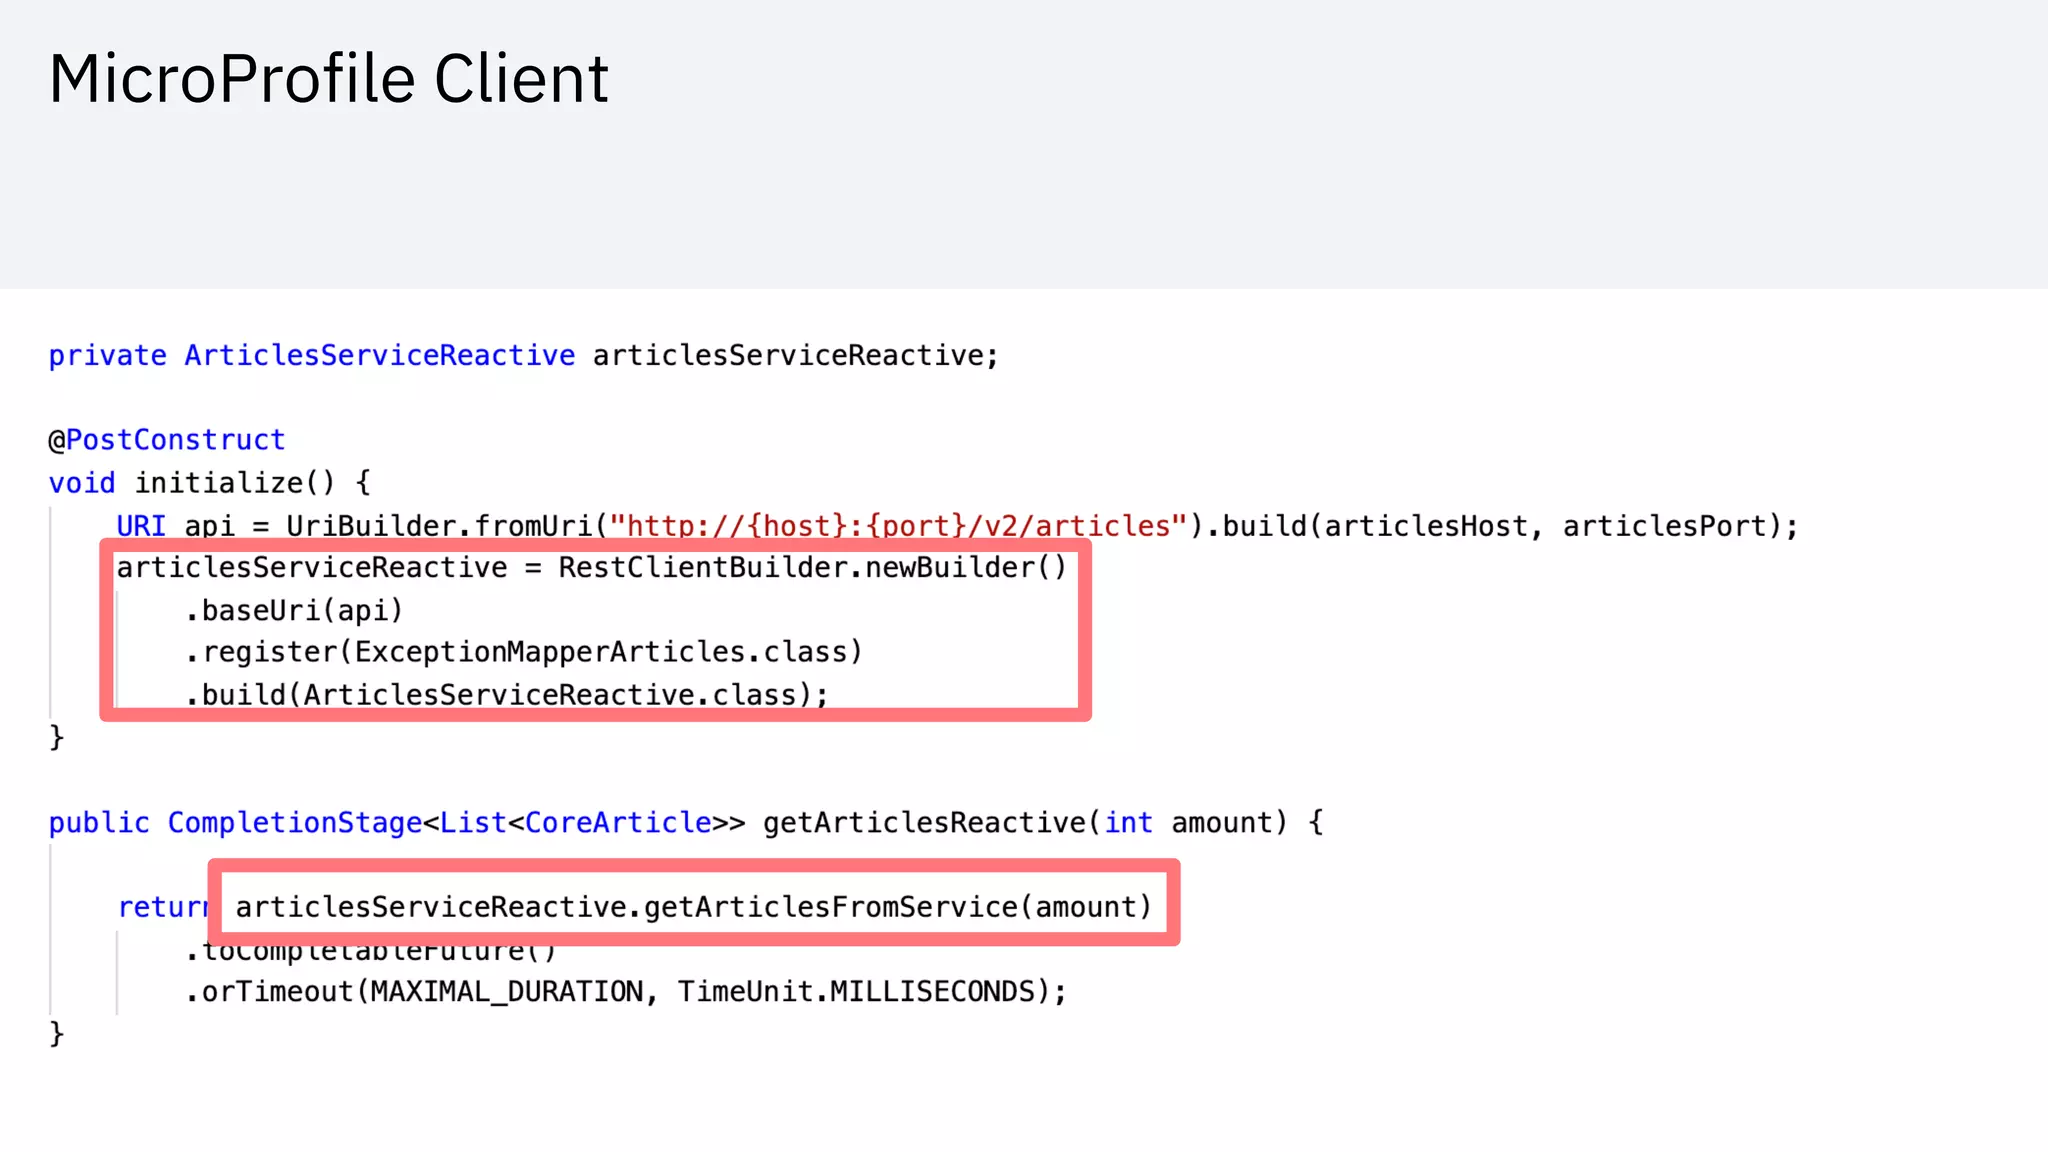Click the .orTimeout(MAXIMAL_DURATION, TimeUnit.MILLISECONDS); line
The width and height of the screenshot is (2048, 1152).
click(625, 992)
